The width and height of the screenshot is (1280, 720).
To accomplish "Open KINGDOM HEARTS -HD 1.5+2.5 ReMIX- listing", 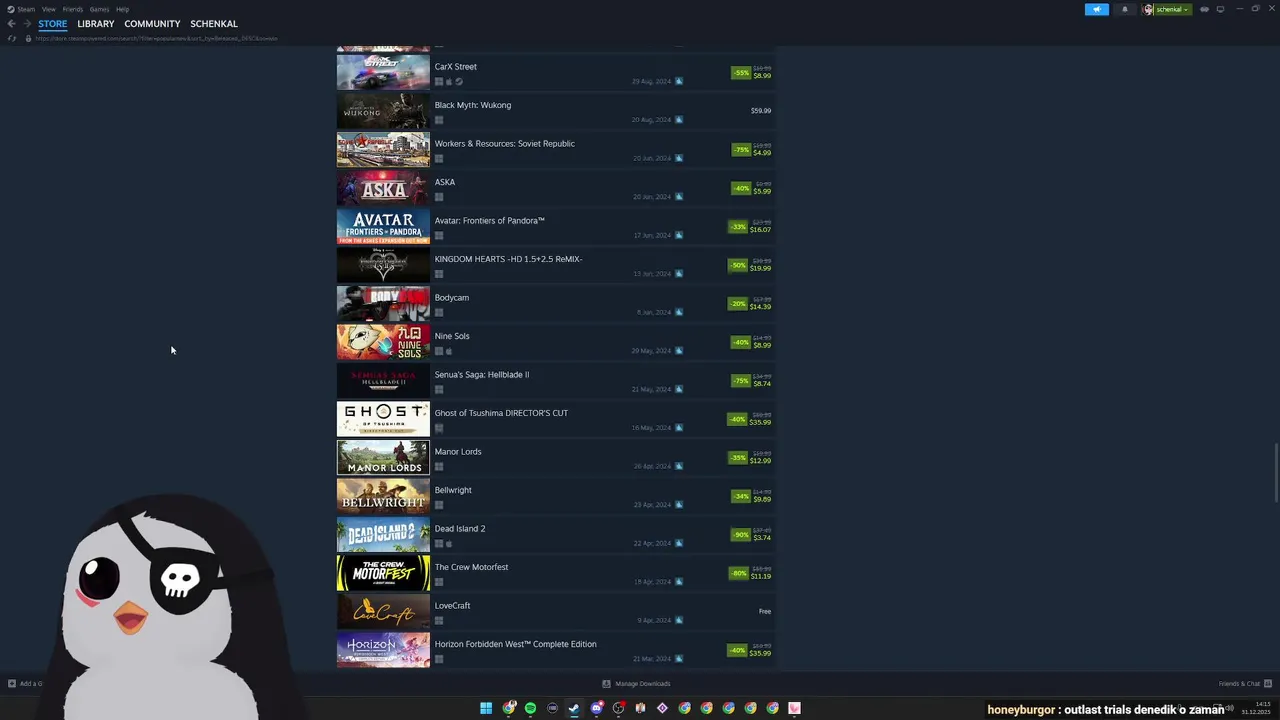I will [x=555, y=265].
